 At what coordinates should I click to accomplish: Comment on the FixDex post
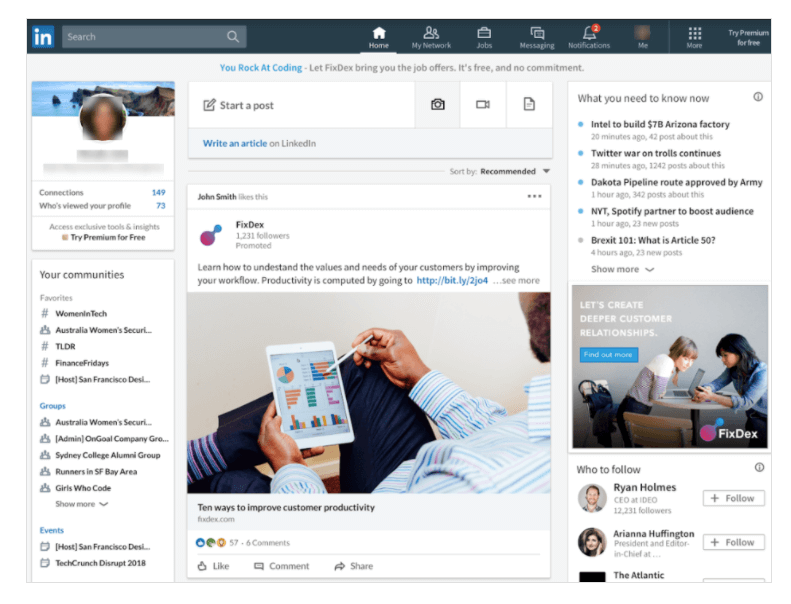281,566
